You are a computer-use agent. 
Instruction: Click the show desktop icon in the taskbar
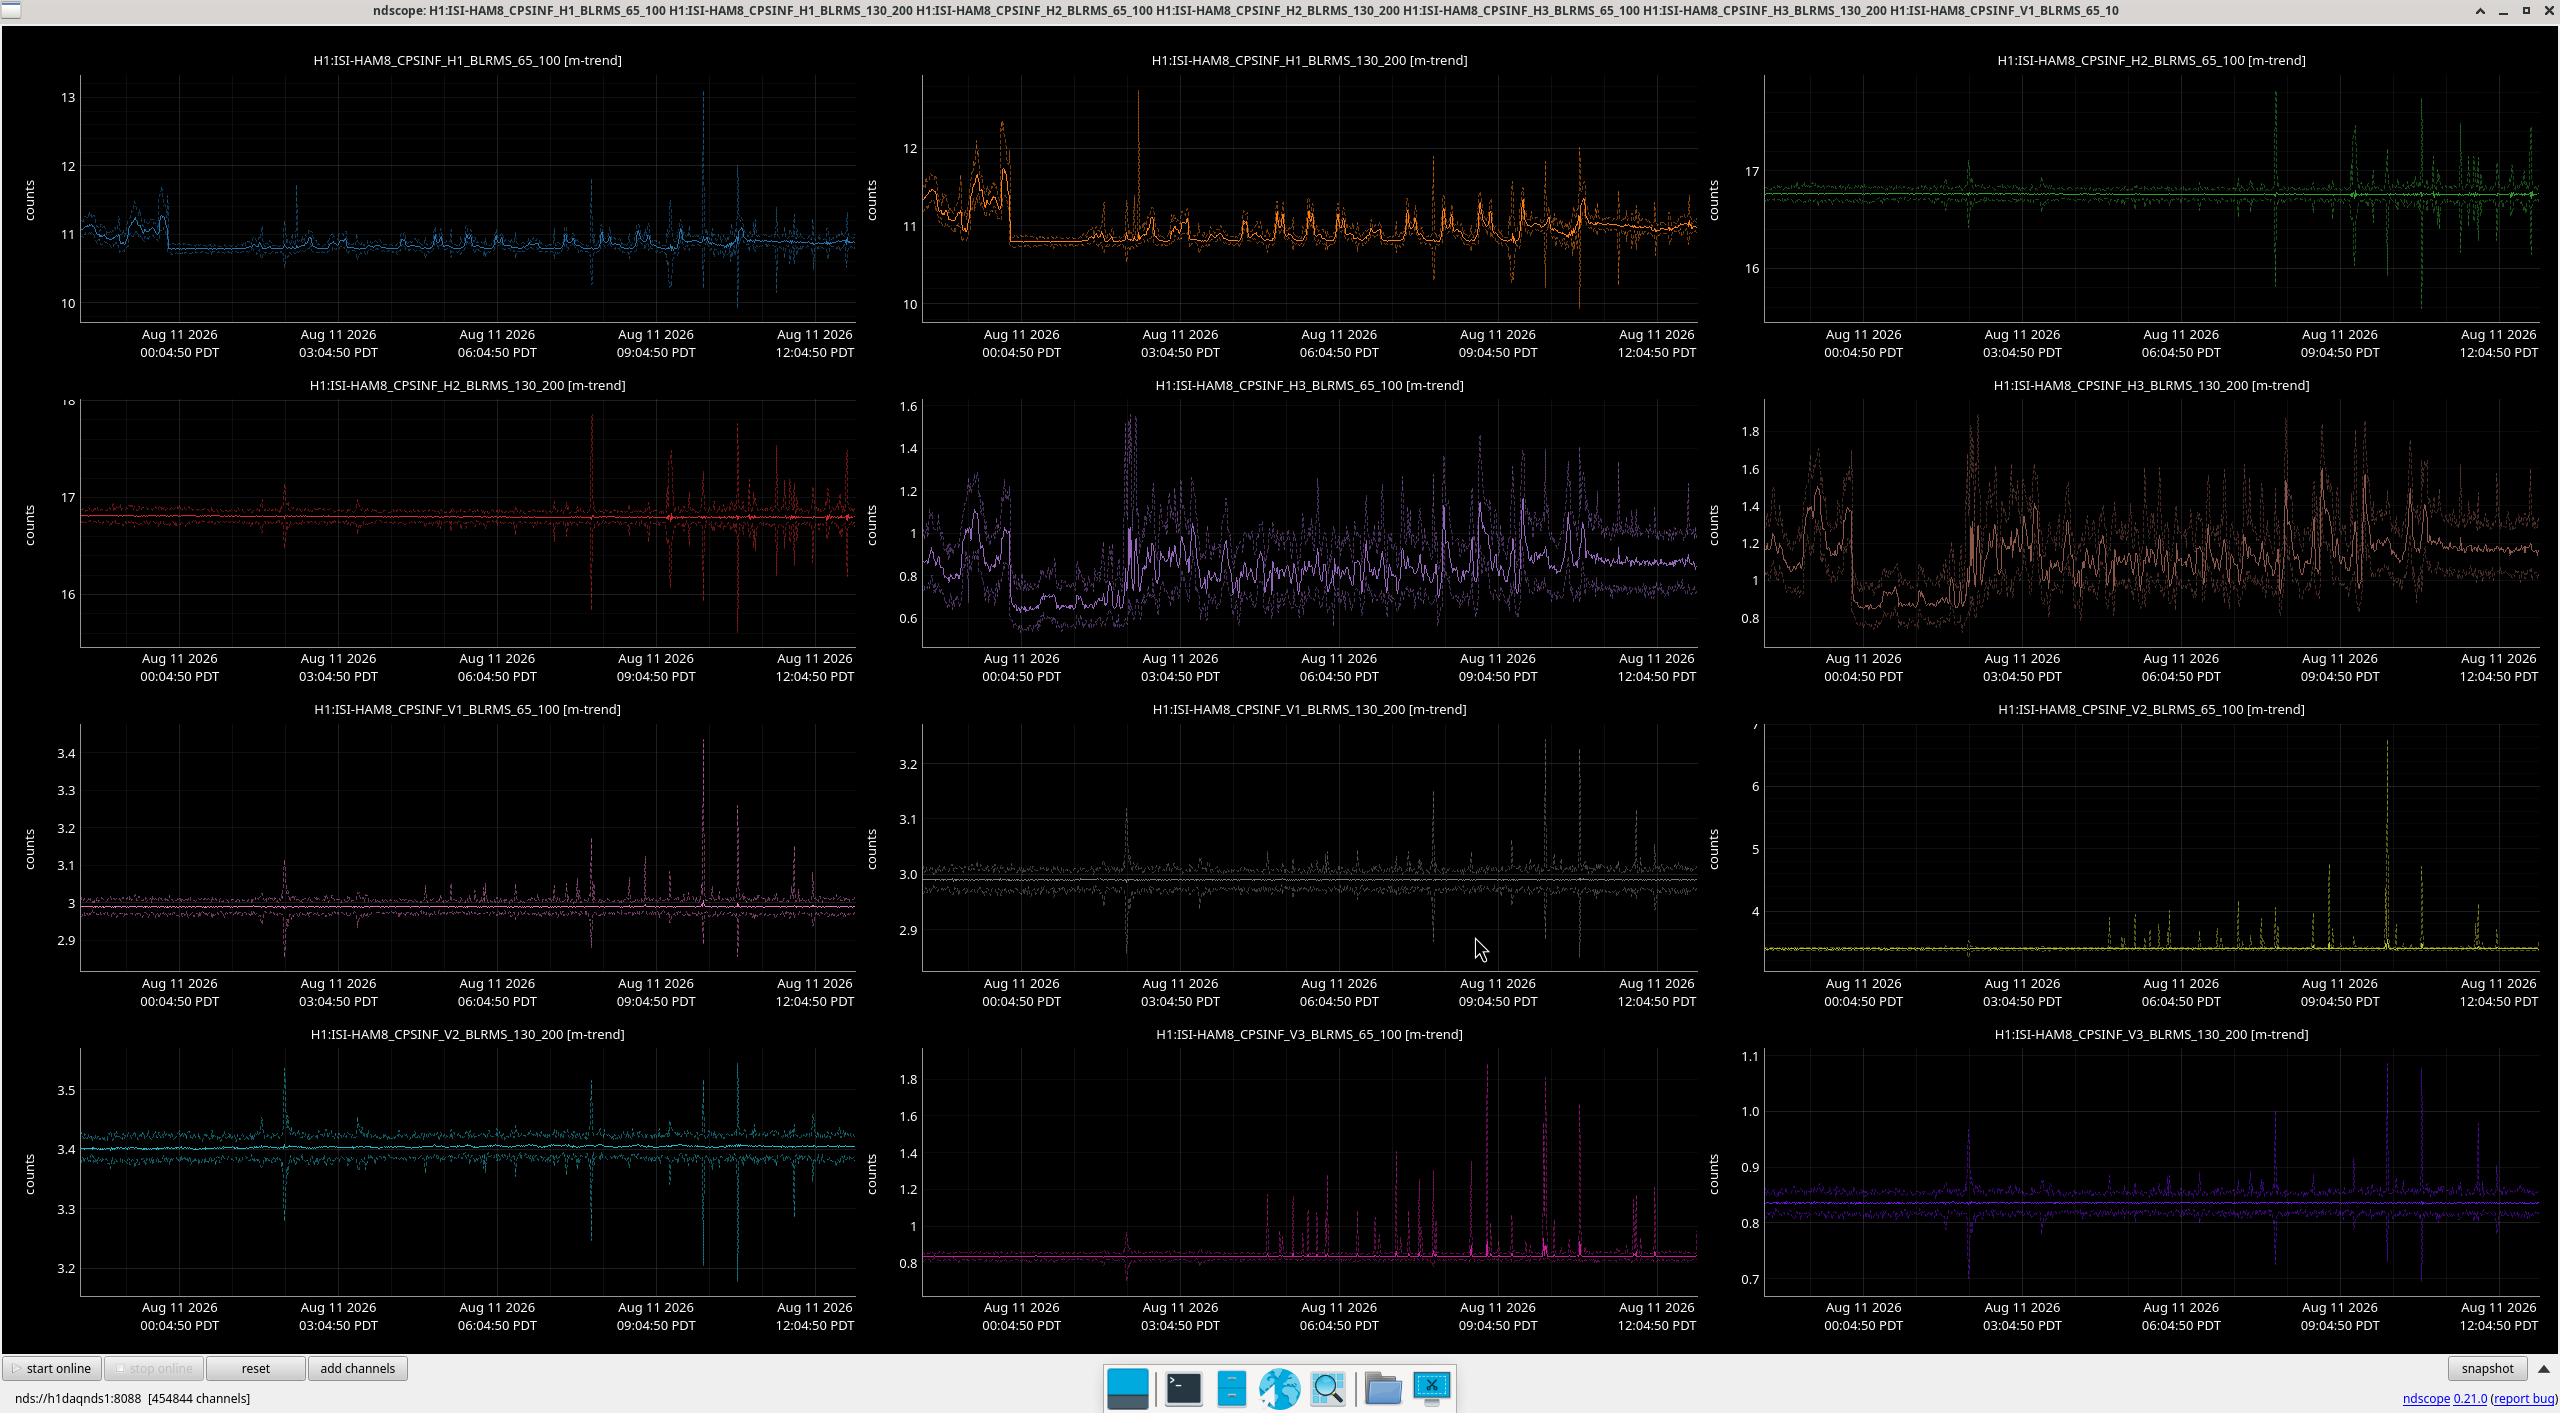pos(1127,1388)
